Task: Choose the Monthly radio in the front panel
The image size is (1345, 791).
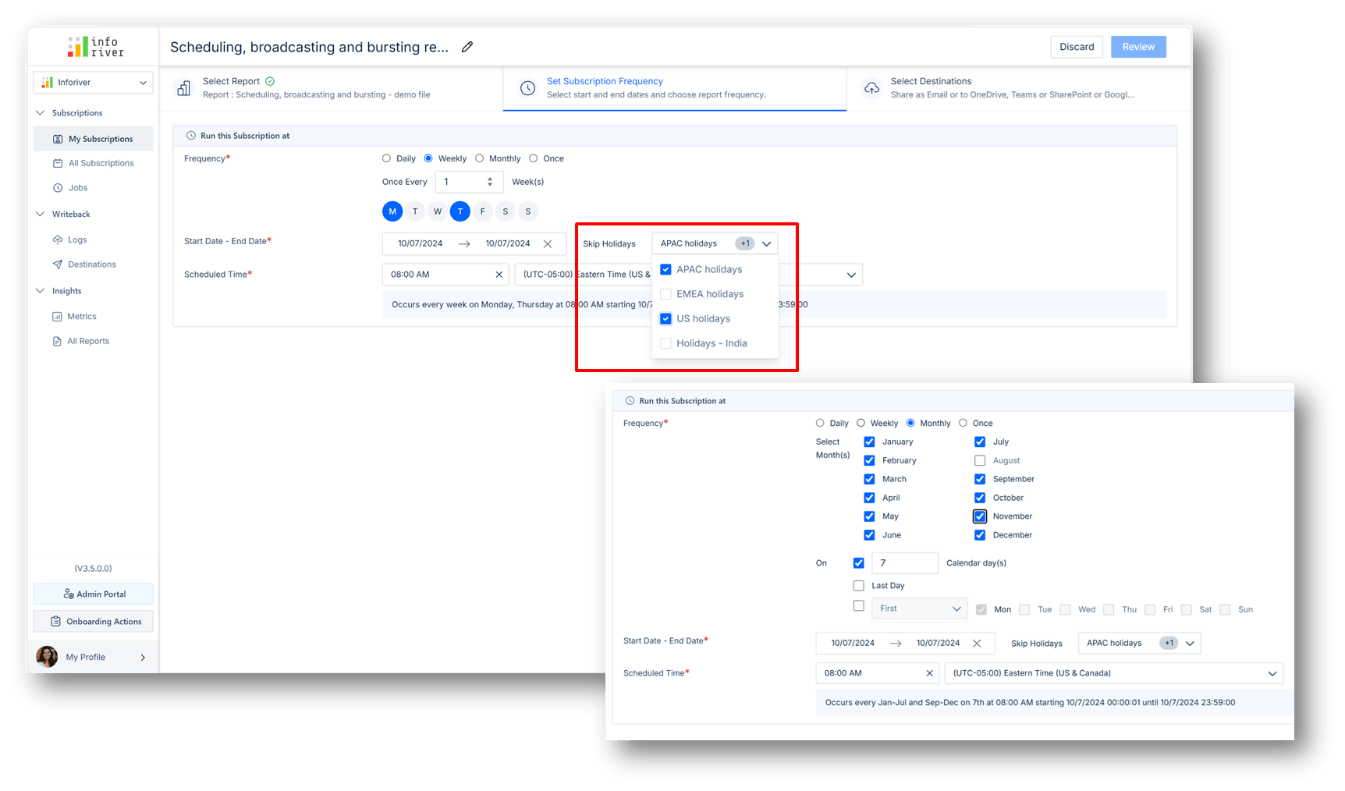Action: (x=910, y=423)
